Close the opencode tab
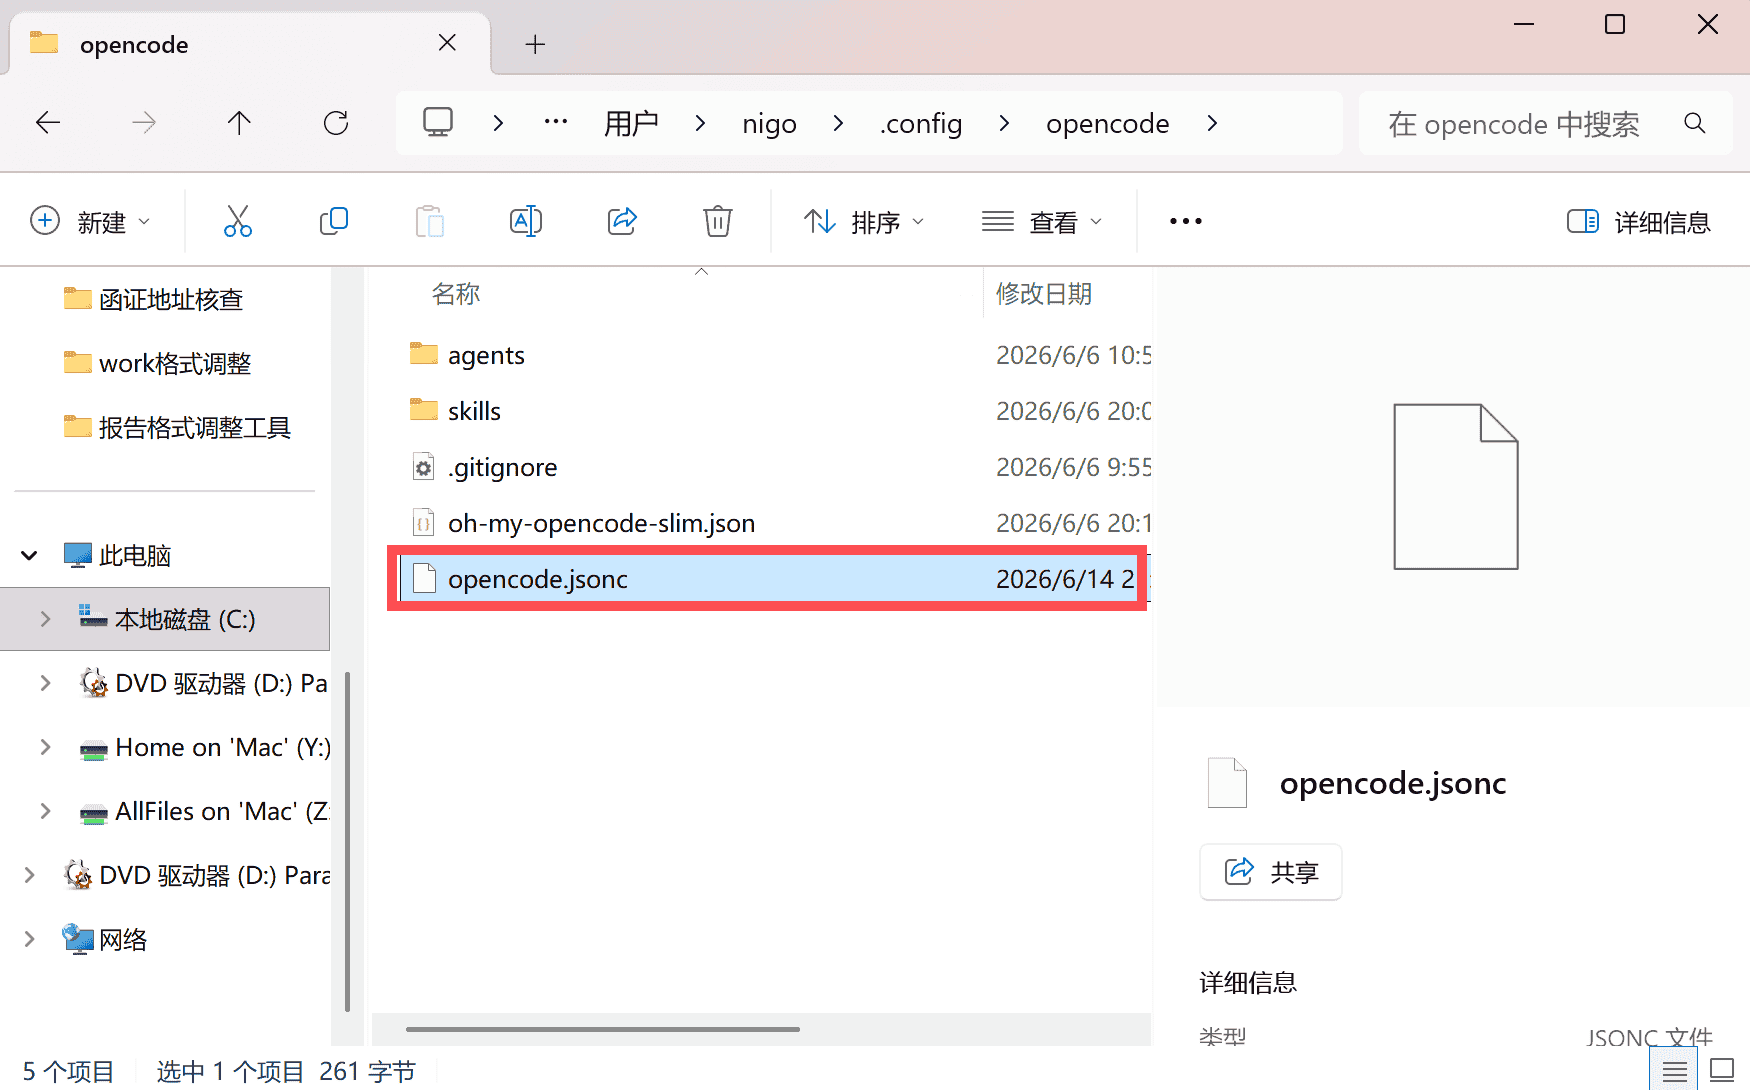Image resolution: width=1750 pixels, height=1090 pixels. point(447,43)
